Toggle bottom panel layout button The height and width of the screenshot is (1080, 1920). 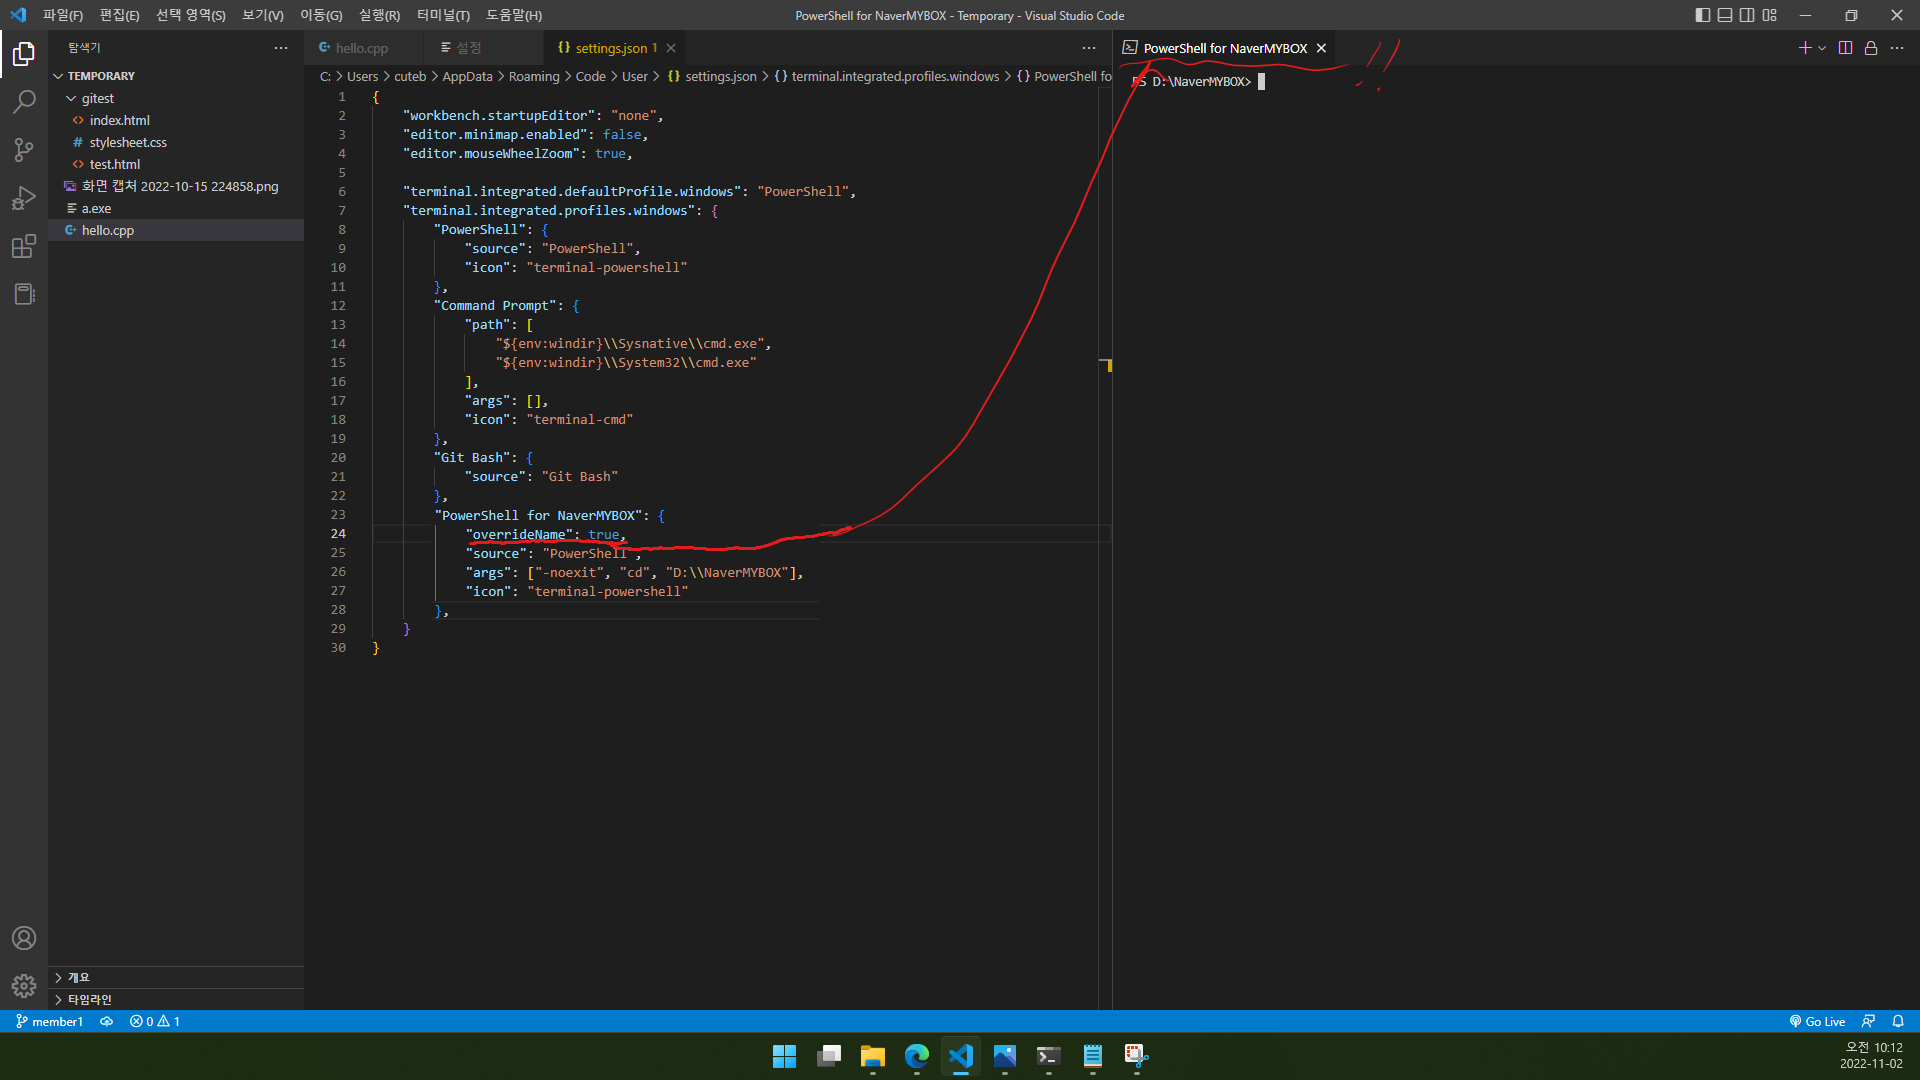click(x=1725, y=15)
